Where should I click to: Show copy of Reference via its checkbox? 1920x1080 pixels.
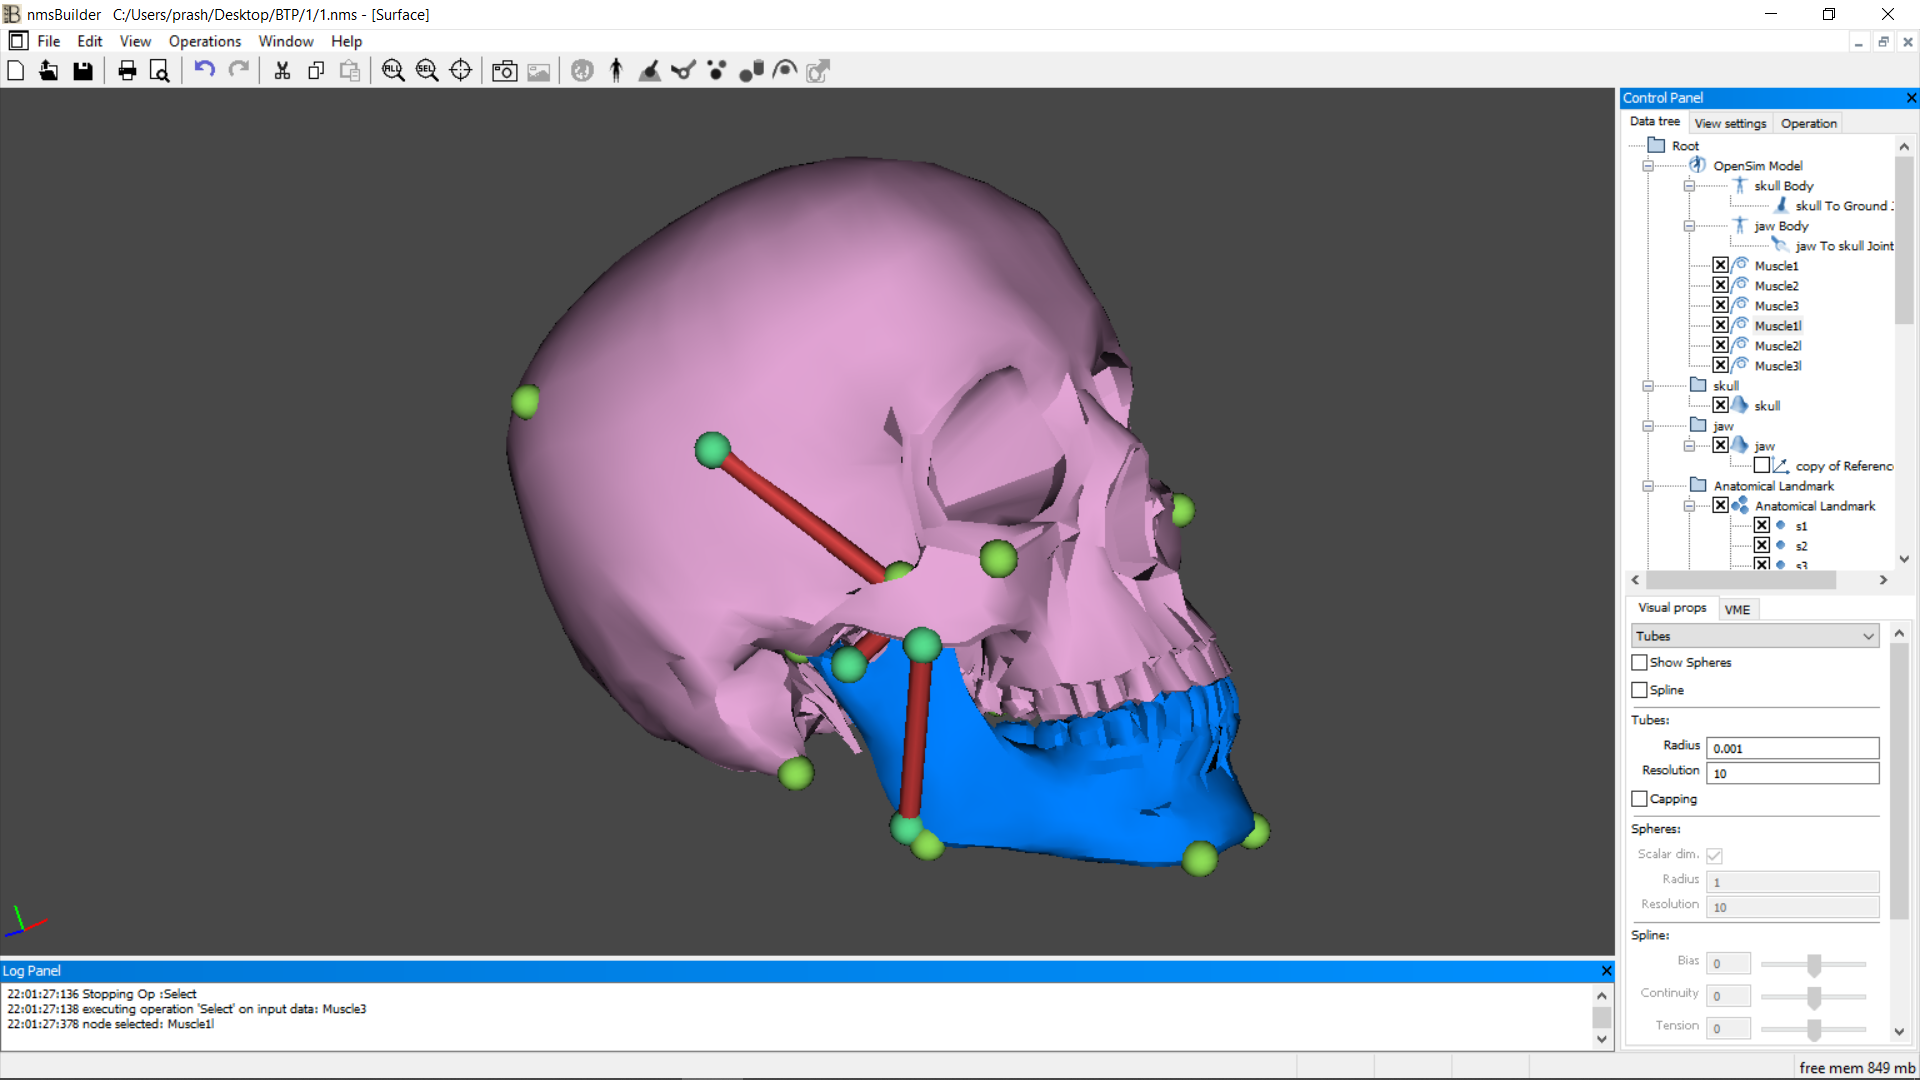(x=1762, y=465)
